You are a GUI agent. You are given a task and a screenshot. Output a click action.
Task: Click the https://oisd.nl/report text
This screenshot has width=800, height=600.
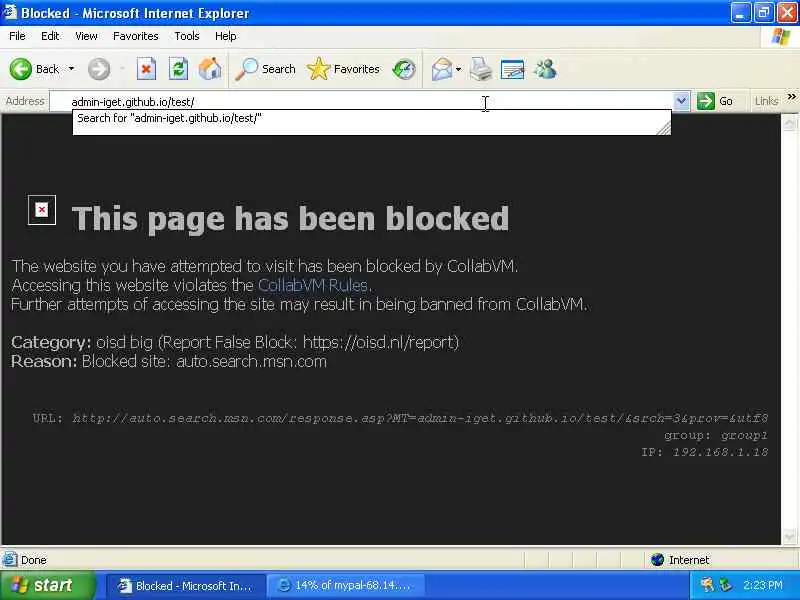[x=378, y=342]
